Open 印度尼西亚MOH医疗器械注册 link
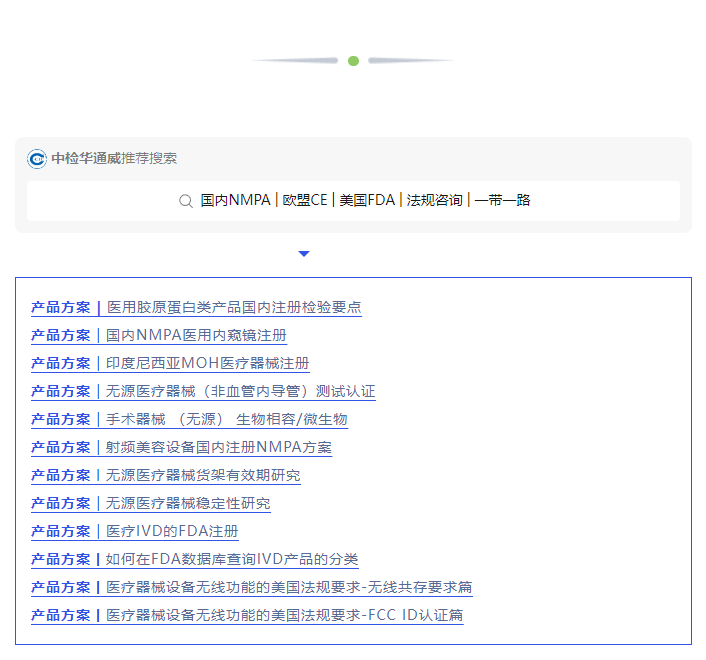The image size is (706, 660). coord(207,364)
